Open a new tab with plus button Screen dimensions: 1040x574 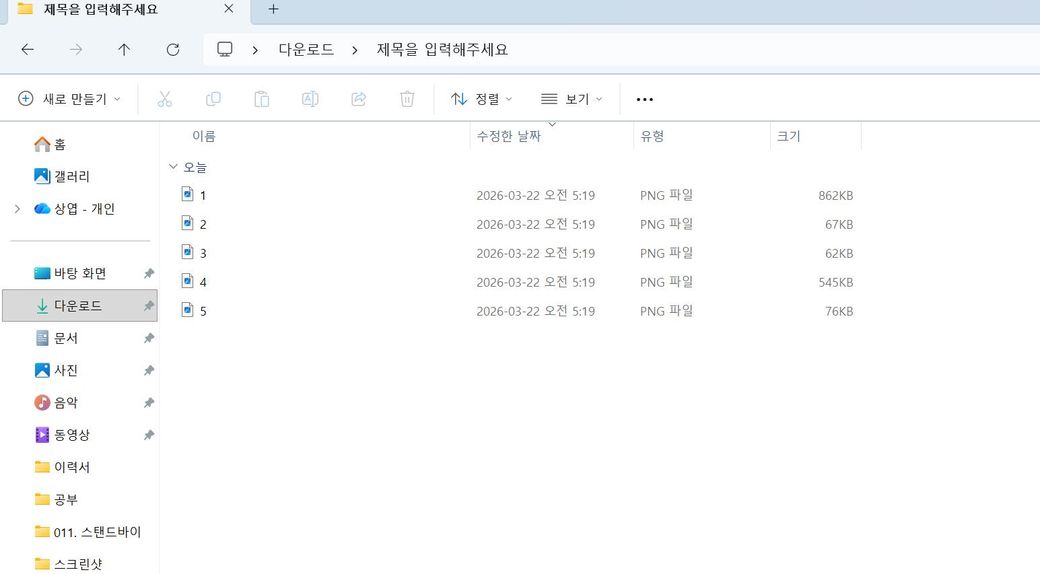[273, 10]
